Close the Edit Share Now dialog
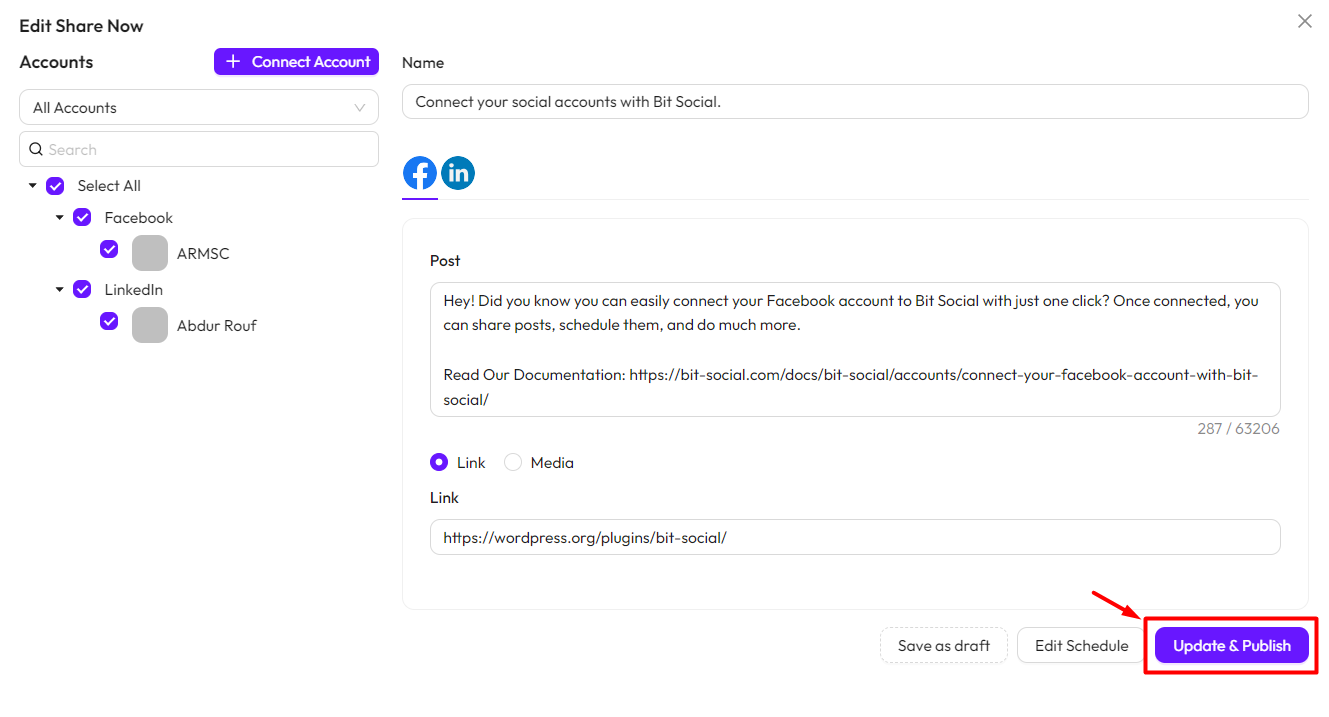1329x717 pixels. point(1304,21)
